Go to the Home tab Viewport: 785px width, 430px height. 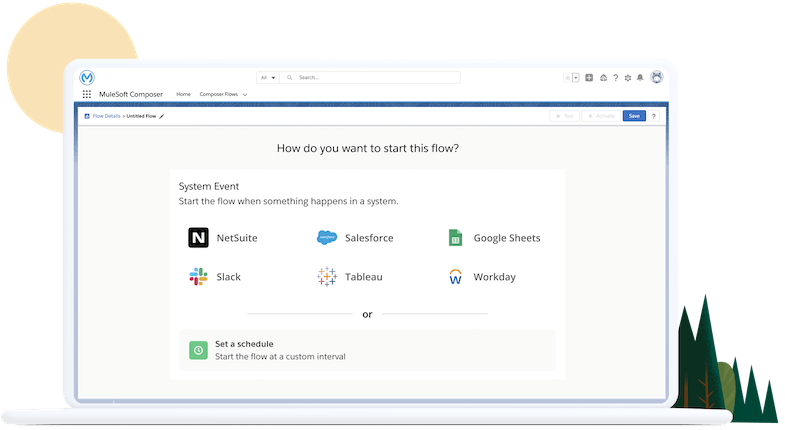coord(183,94)
